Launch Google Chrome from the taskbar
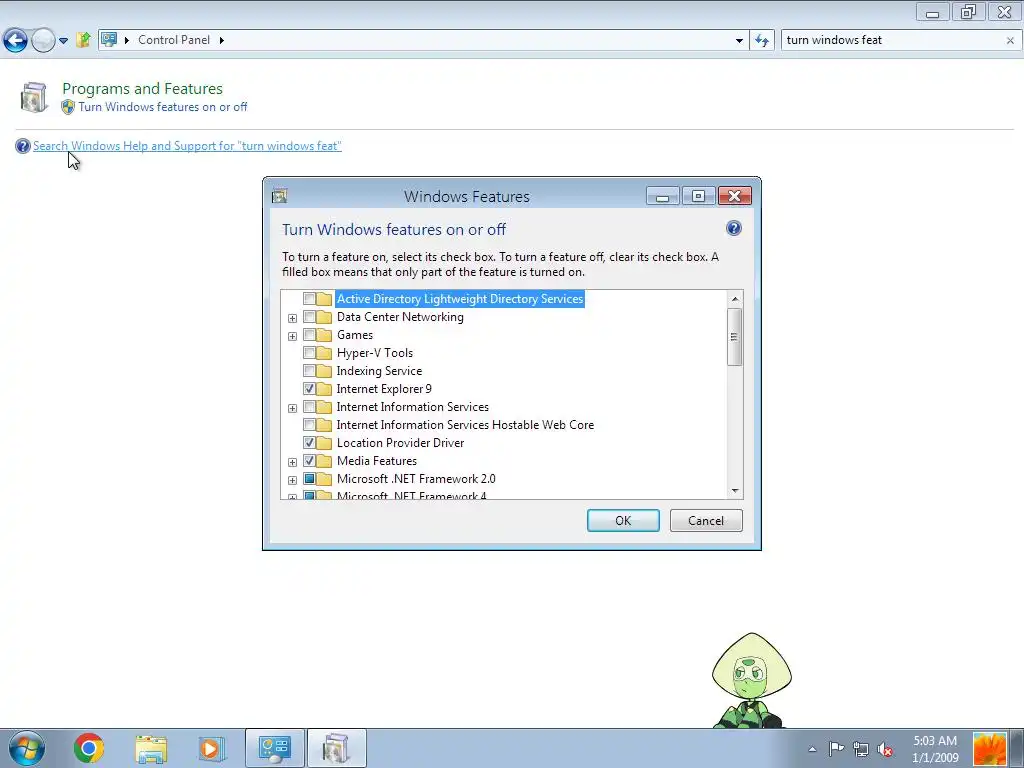The width and height of the screenshot is (1024, 768). [x=89, y=748]
